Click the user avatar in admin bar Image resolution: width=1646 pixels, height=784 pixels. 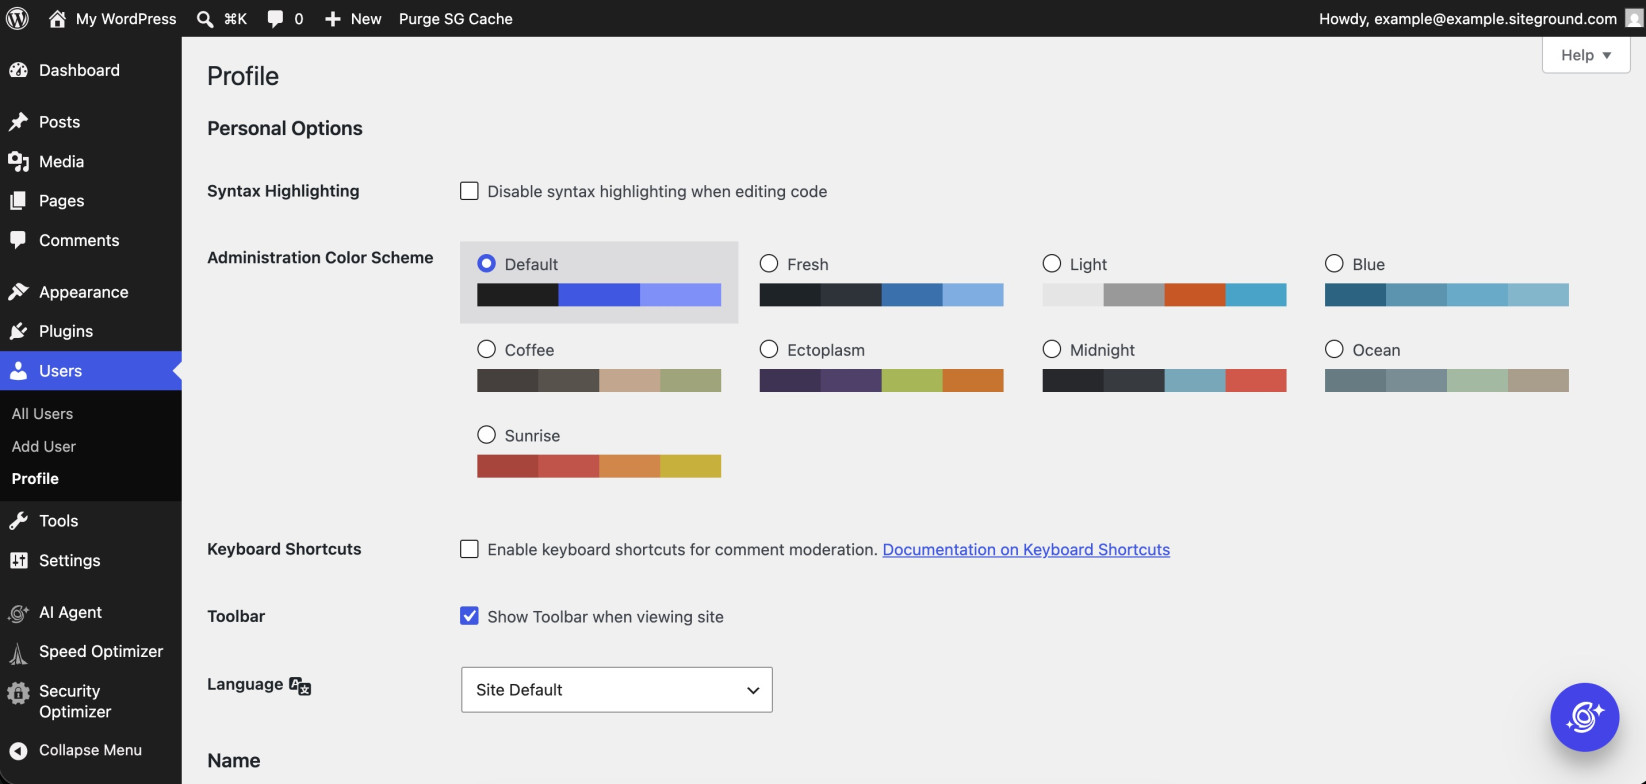point(1634,18)
